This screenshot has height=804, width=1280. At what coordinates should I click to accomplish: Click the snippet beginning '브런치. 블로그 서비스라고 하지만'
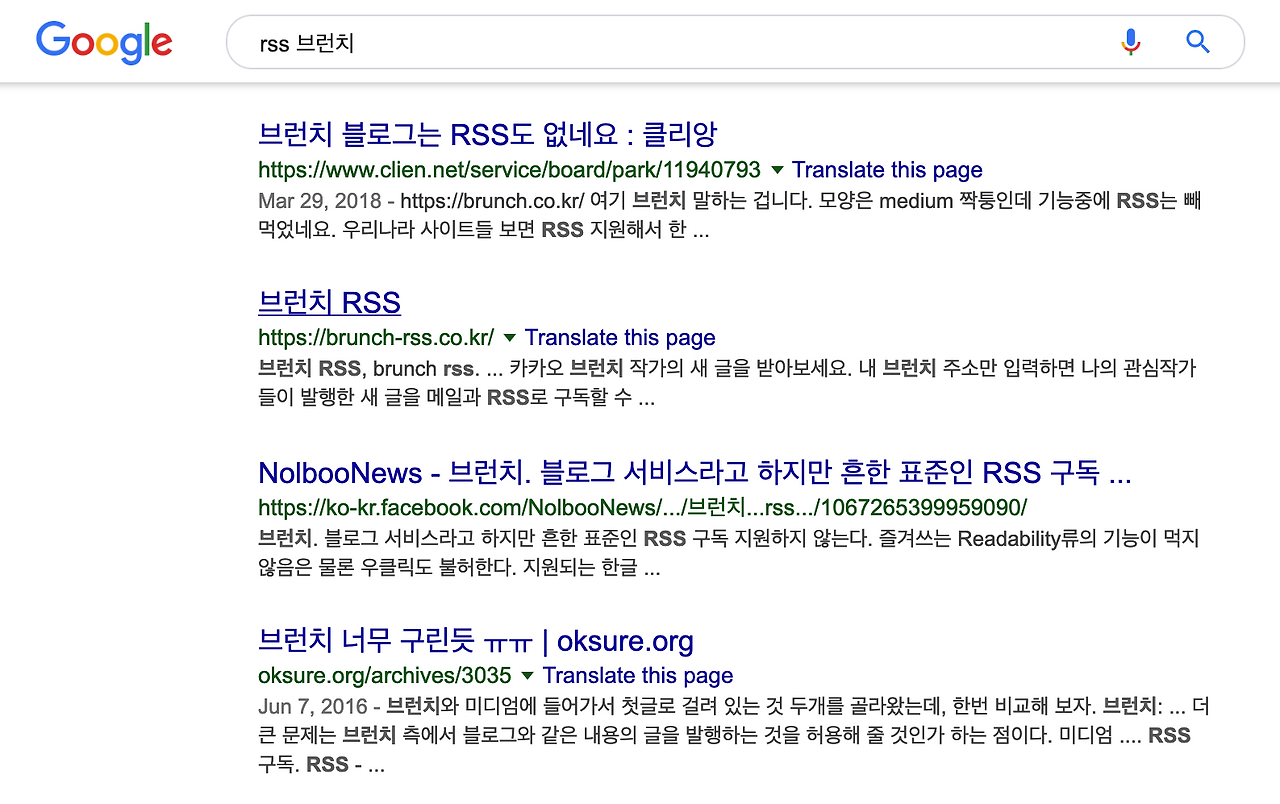point(729,554)
